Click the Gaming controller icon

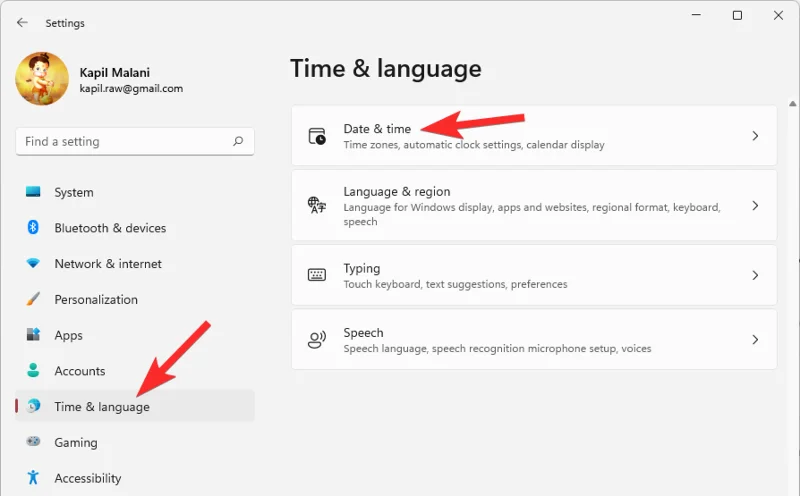[x=33, y=442]
